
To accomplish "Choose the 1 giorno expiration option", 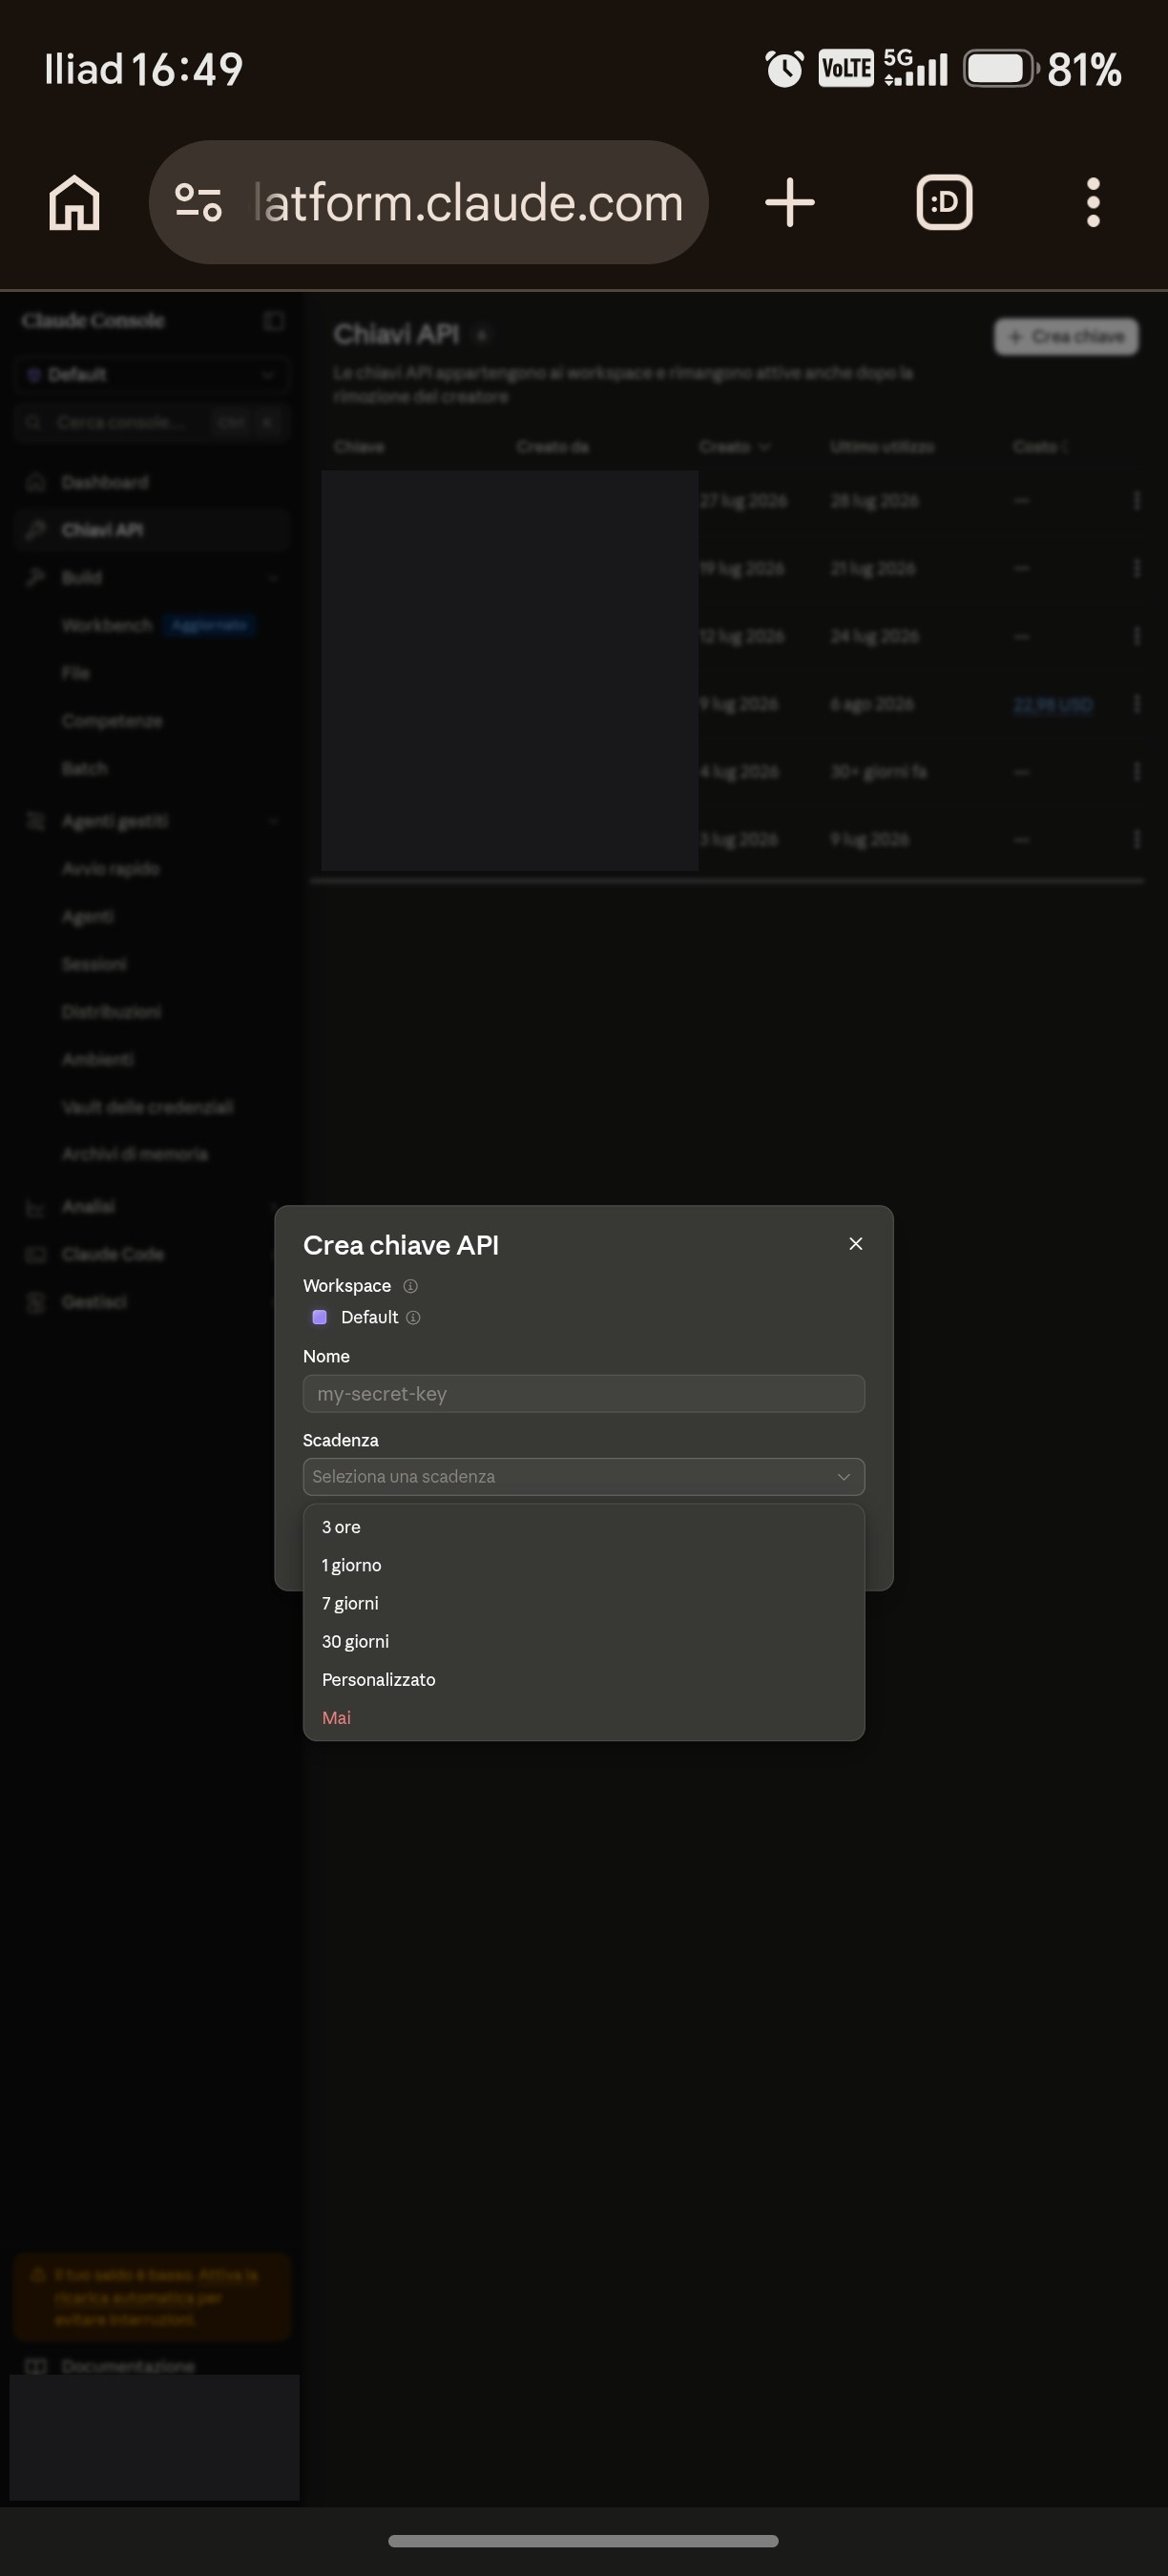I will (583, 1565).
